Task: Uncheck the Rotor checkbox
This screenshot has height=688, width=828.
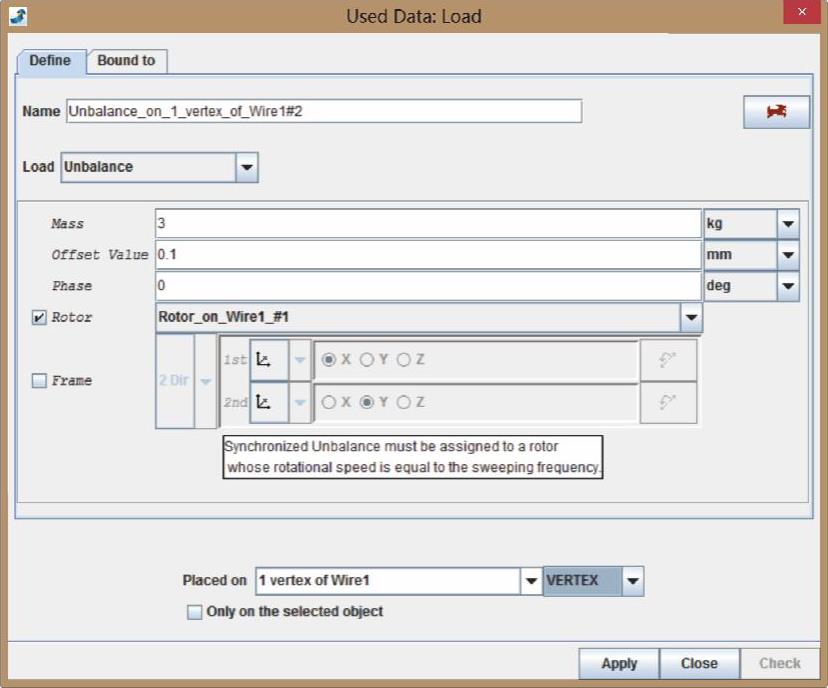Action: click(39, 318)
